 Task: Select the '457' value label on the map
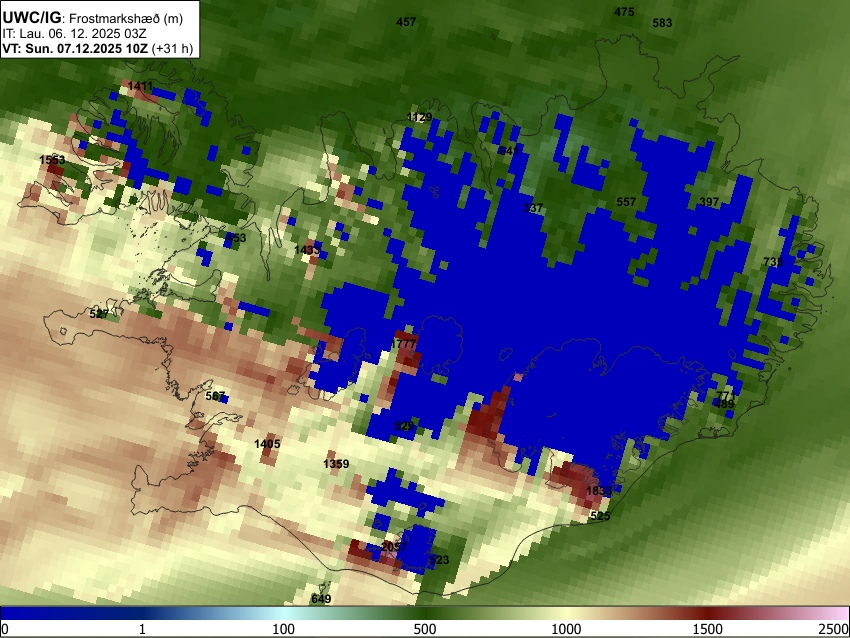pos(406,22)
